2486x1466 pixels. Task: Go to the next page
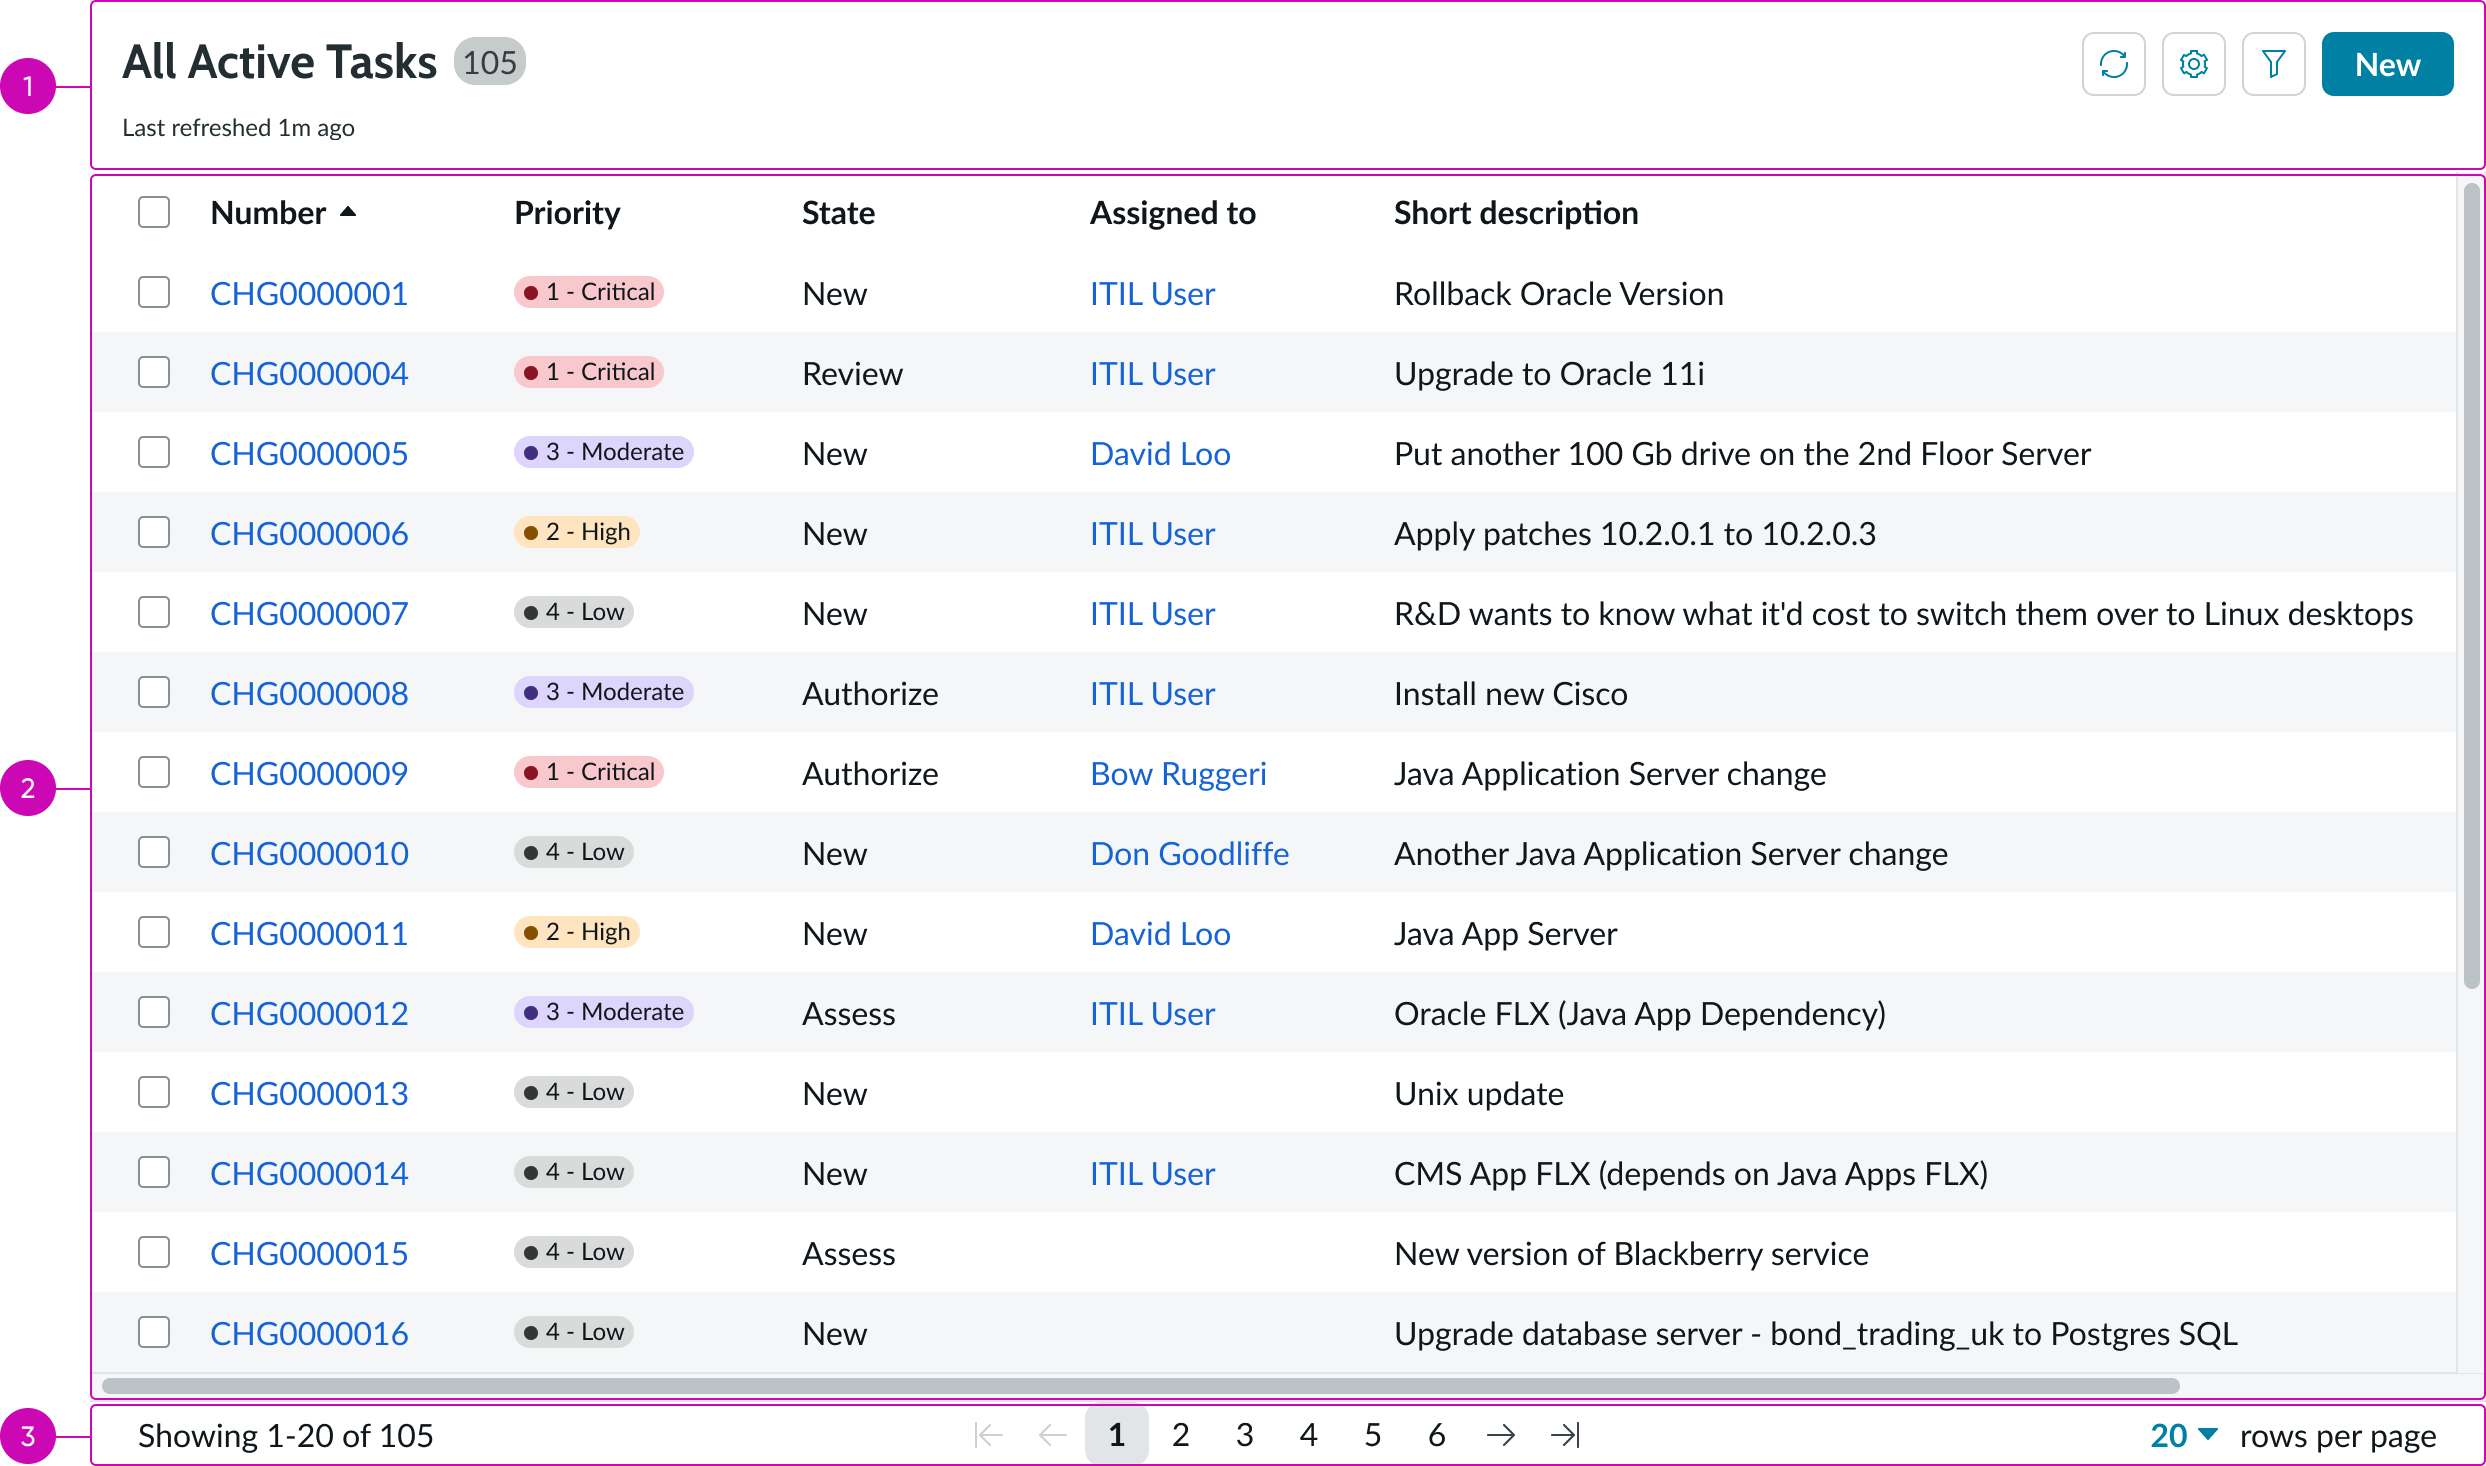tap(1501, 1434)
